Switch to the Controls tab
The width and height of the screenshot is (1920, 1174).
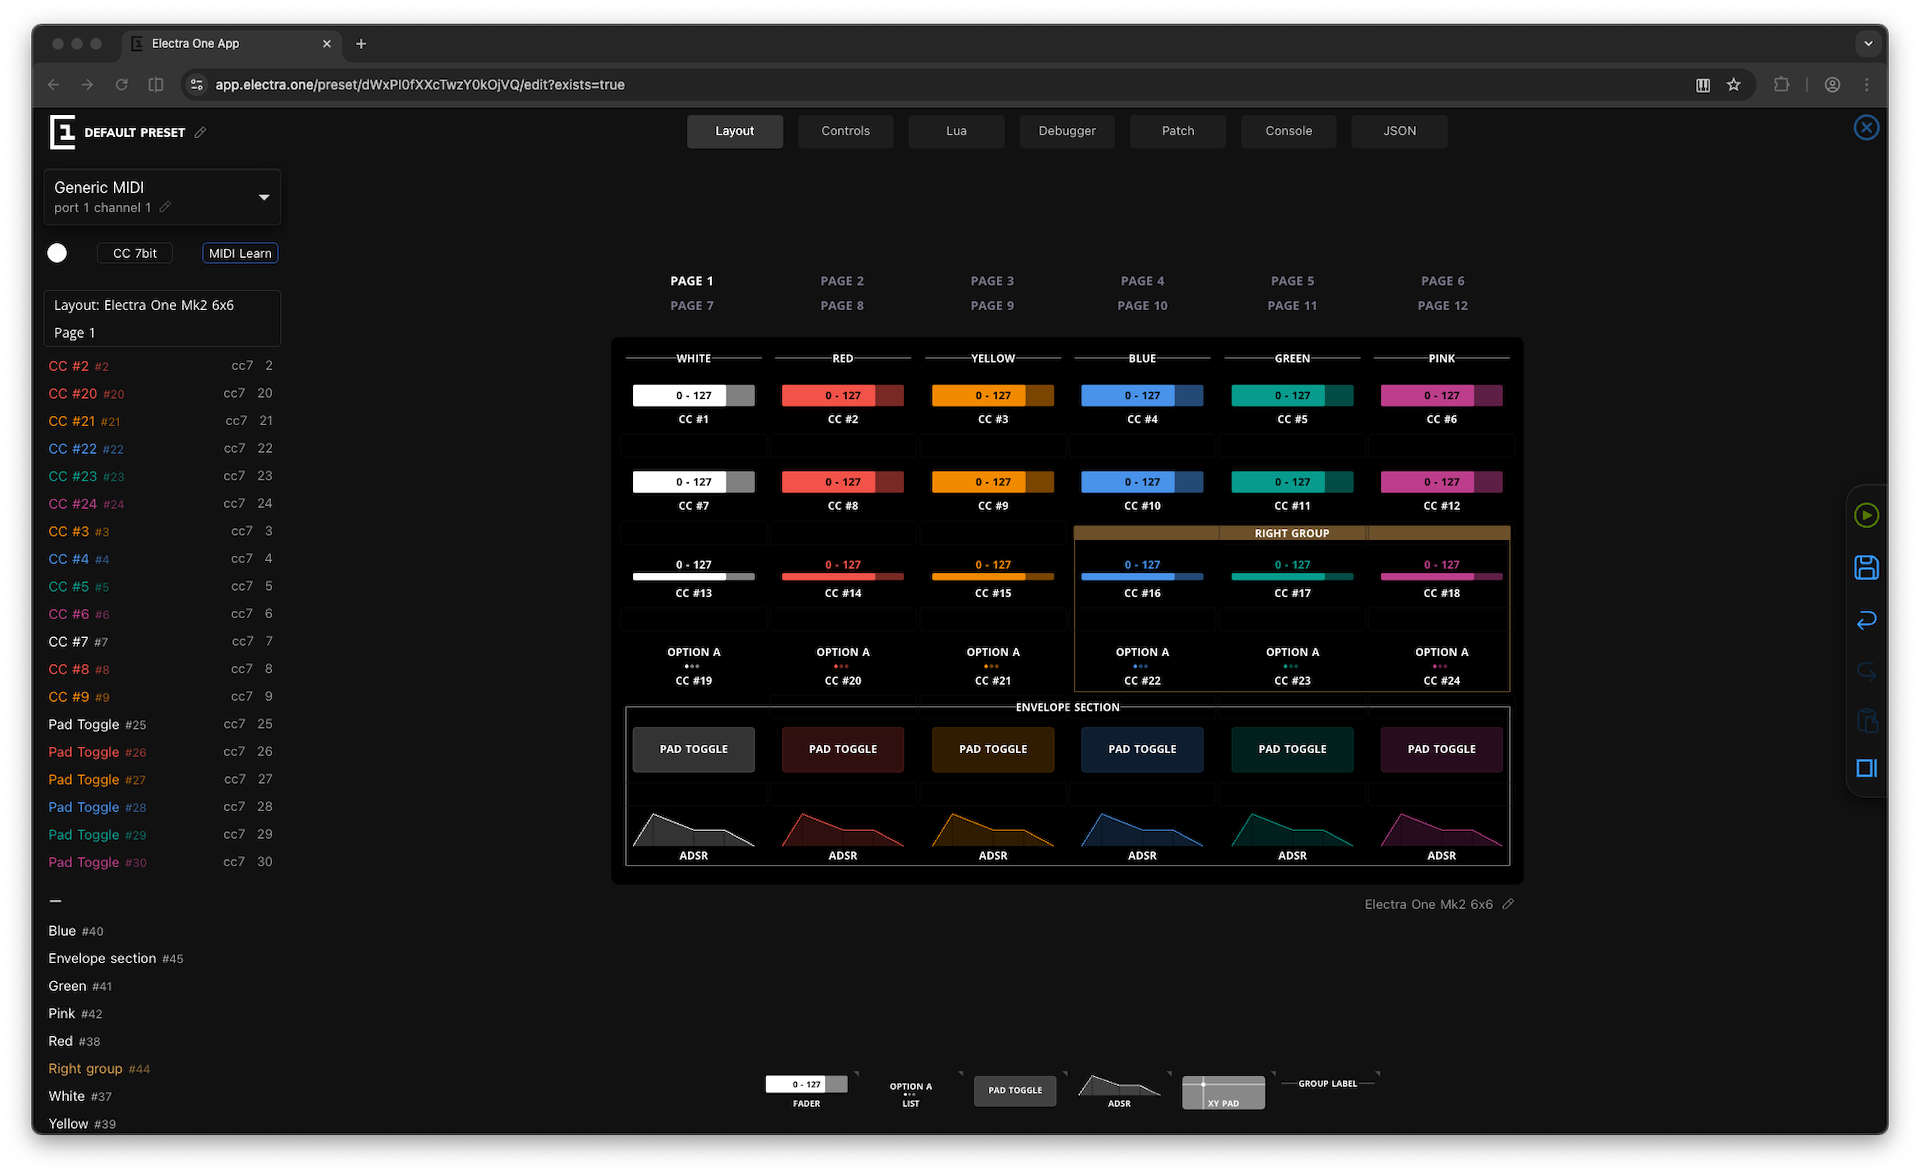(x=845, y=131)
